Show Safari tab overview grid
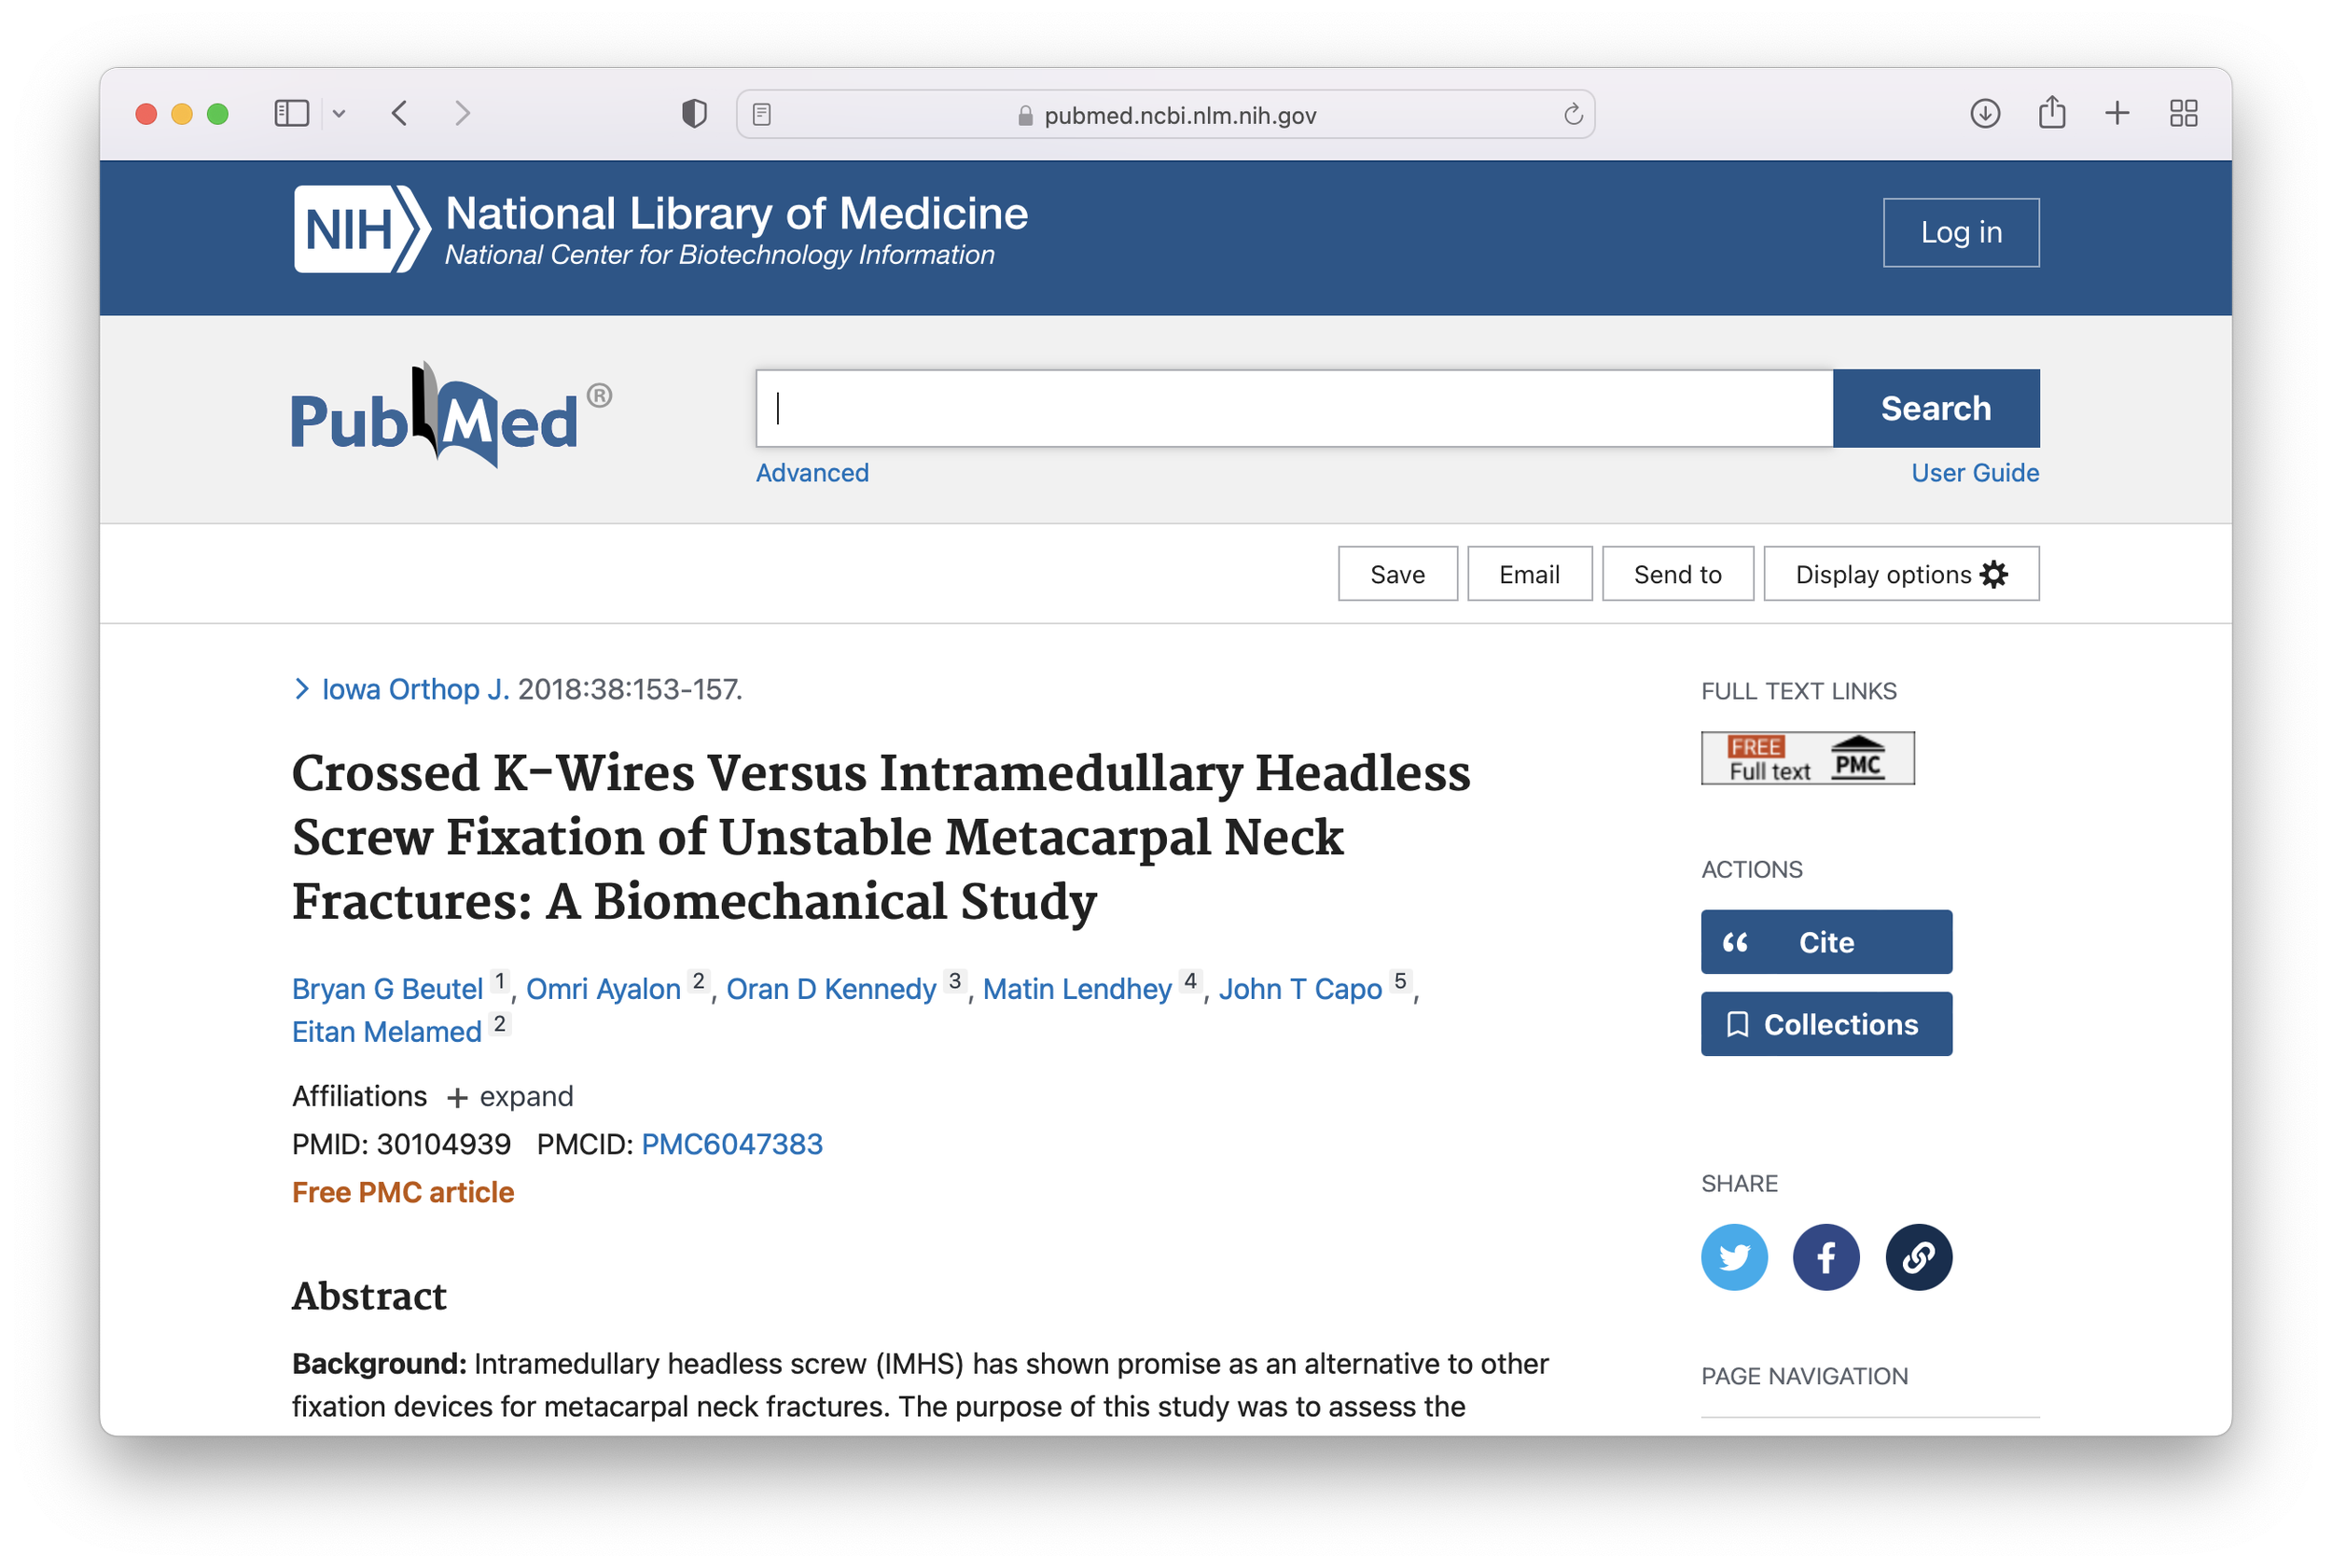 coord(2183,114)
